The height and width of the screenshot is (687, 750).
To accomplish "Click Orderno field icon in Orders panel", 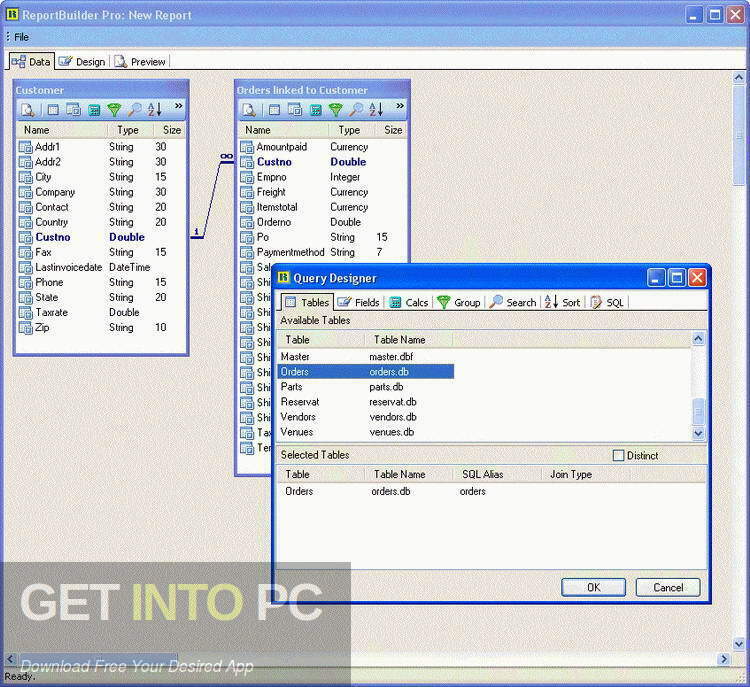I will tap(247, 222).
